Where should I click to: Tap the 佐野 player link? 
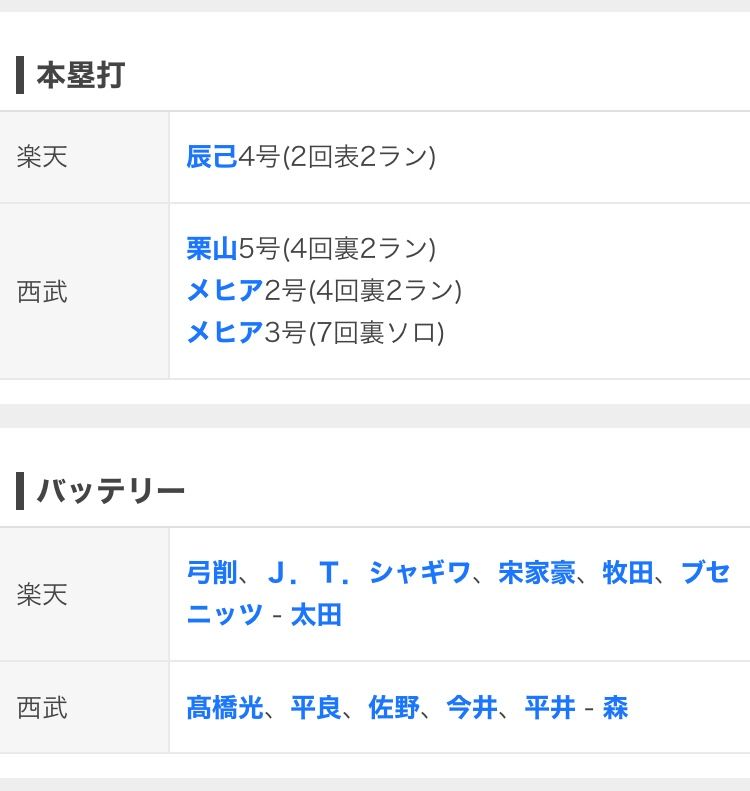pos(394,708)
